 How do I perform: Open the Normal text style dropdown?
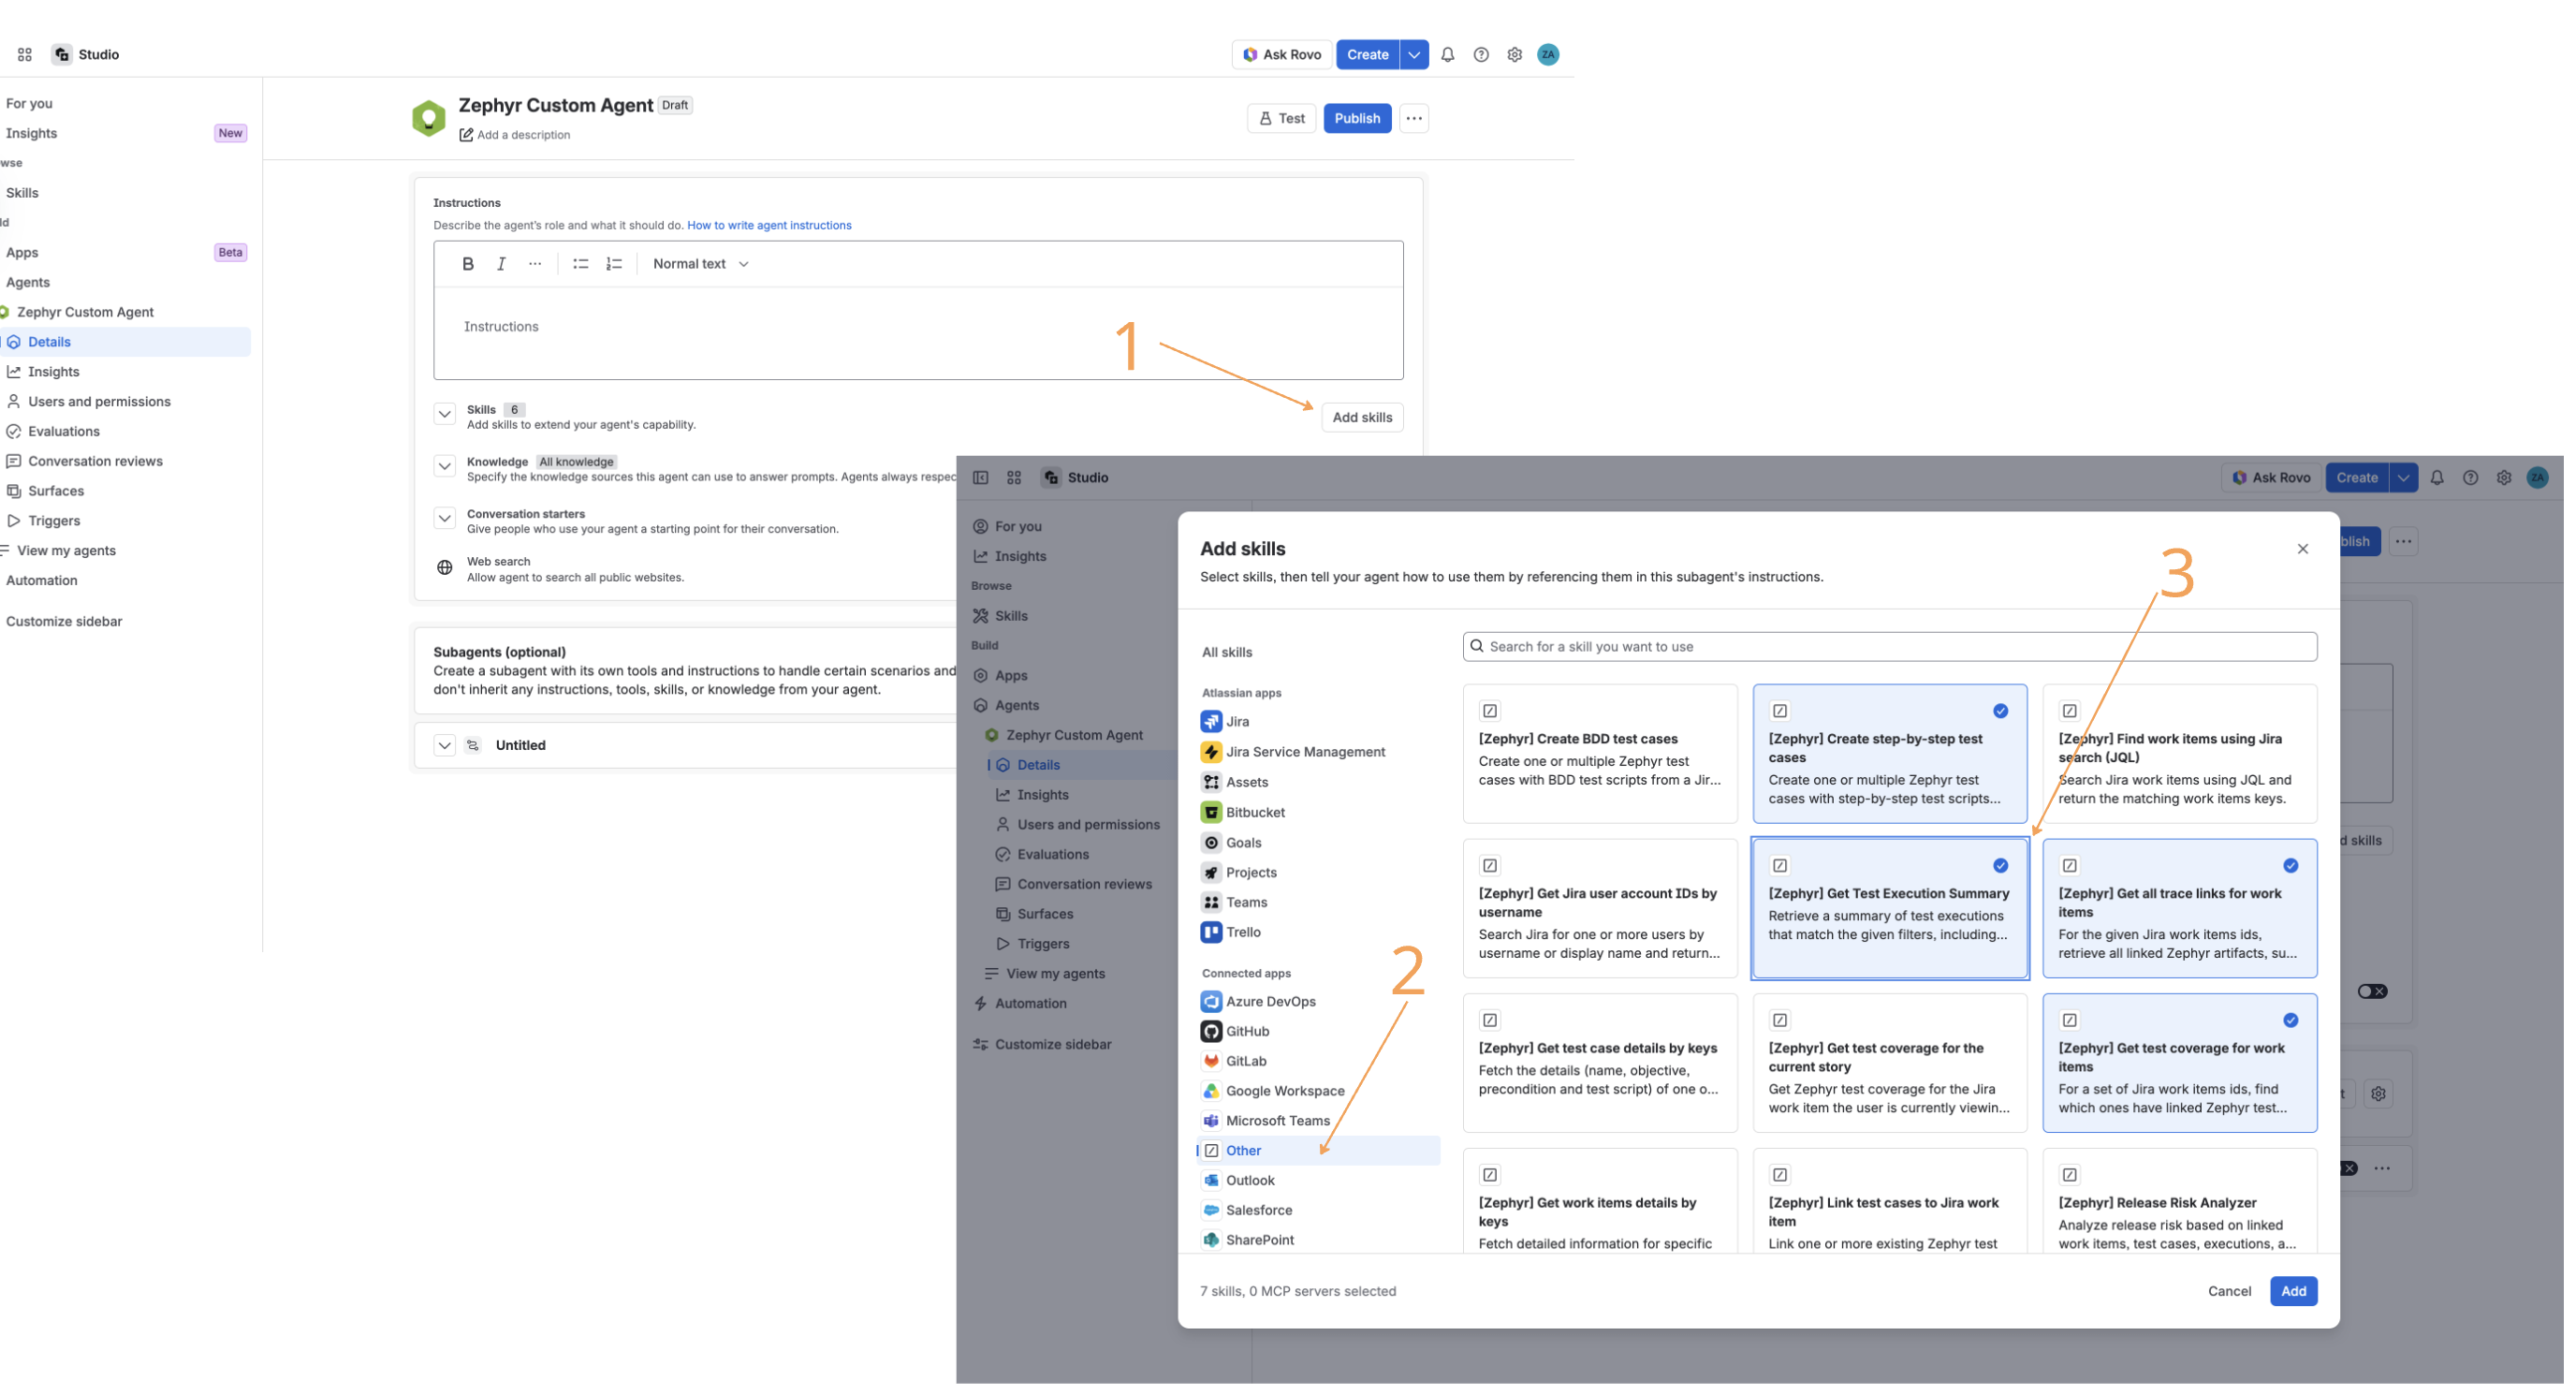[x=701, y=264]
